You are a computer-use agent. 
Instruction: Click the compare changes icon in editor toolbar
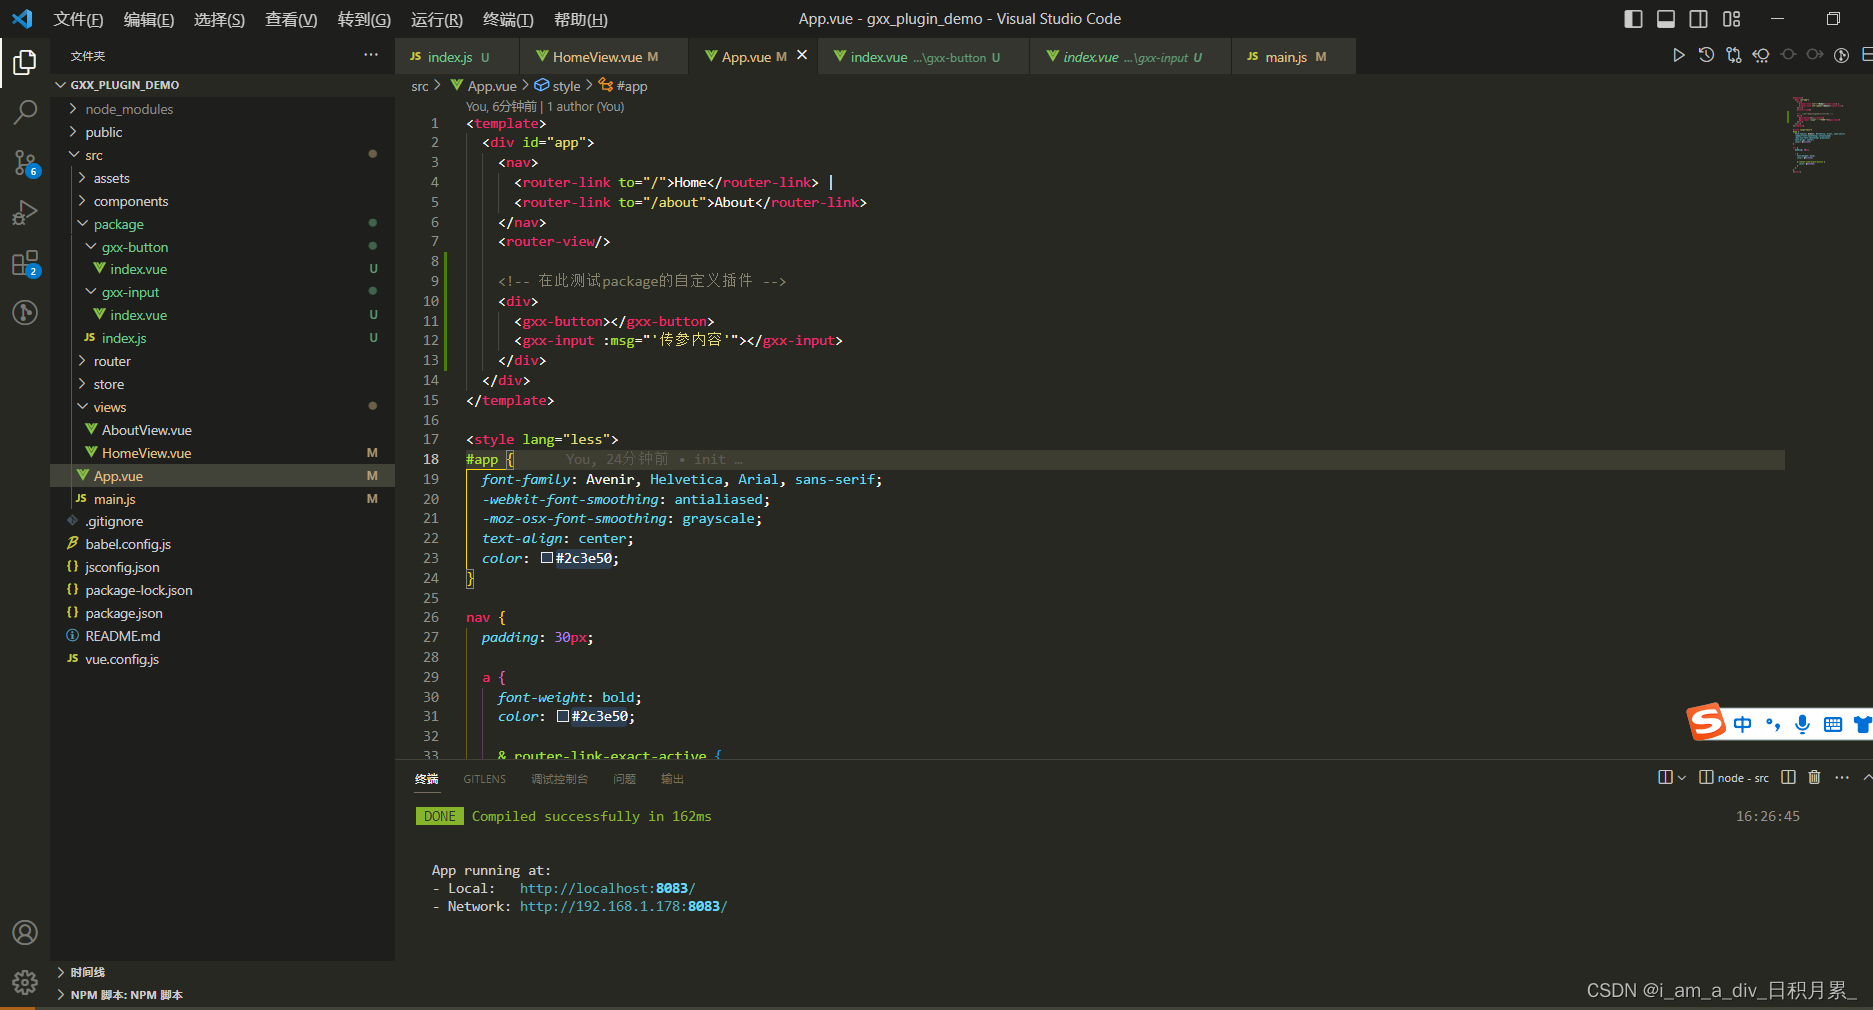coord(1734,55)
